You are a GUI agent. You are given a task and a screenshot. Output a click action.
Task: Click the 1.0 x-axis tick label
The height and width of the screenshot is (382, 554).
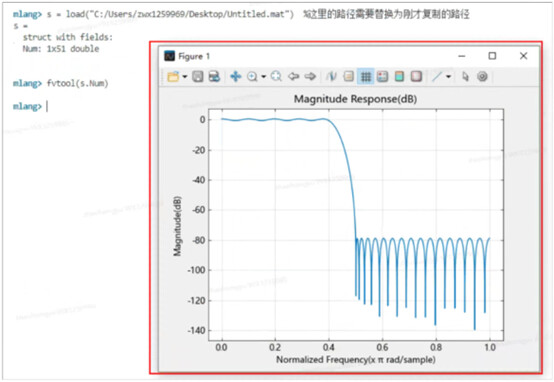point(490,347)
